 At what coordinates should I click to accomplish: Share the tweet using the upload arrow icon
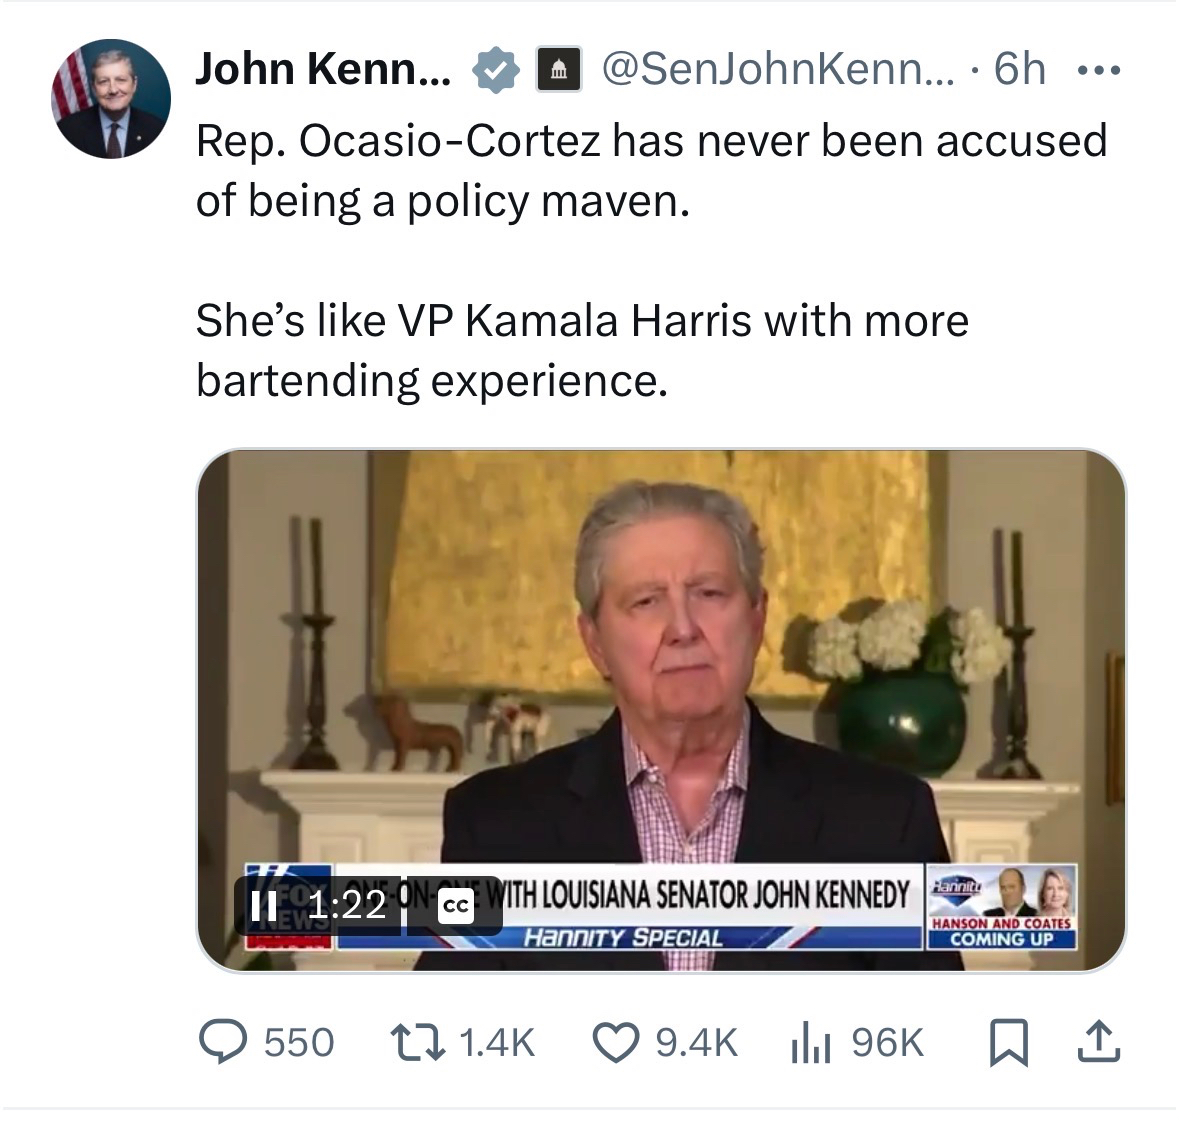pyautogui.click(x=1097, y=1042)
